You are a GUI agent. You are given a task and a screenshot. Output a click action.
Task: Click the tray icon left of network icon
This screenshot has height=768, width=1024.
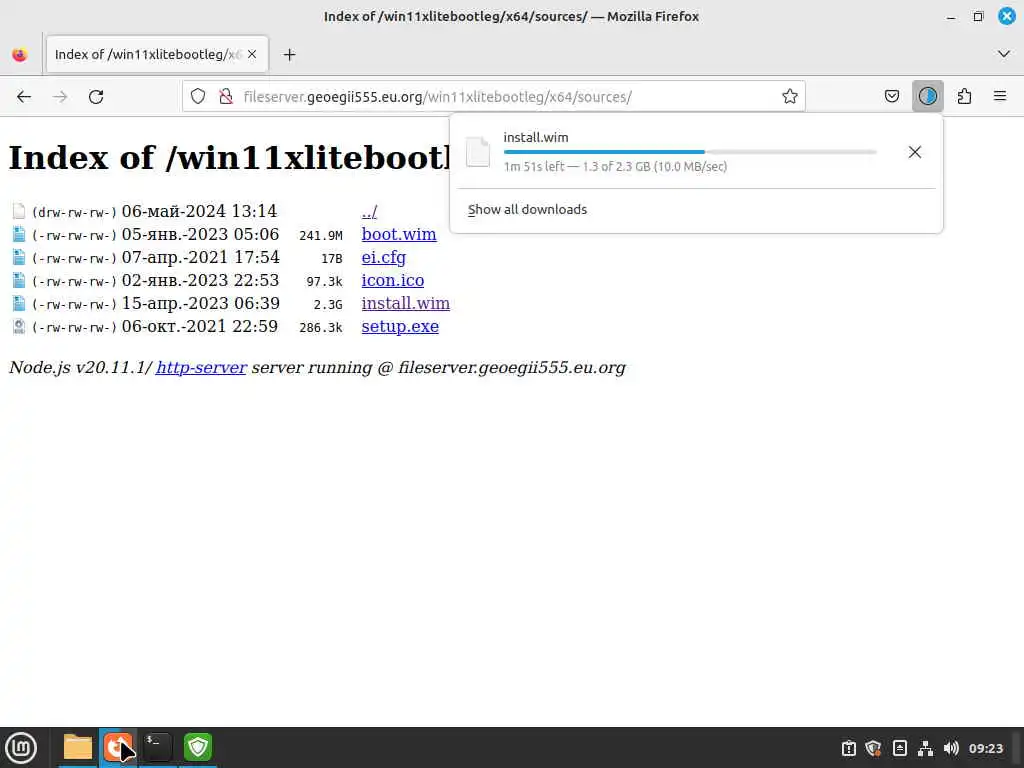click(x=900, y=748)
